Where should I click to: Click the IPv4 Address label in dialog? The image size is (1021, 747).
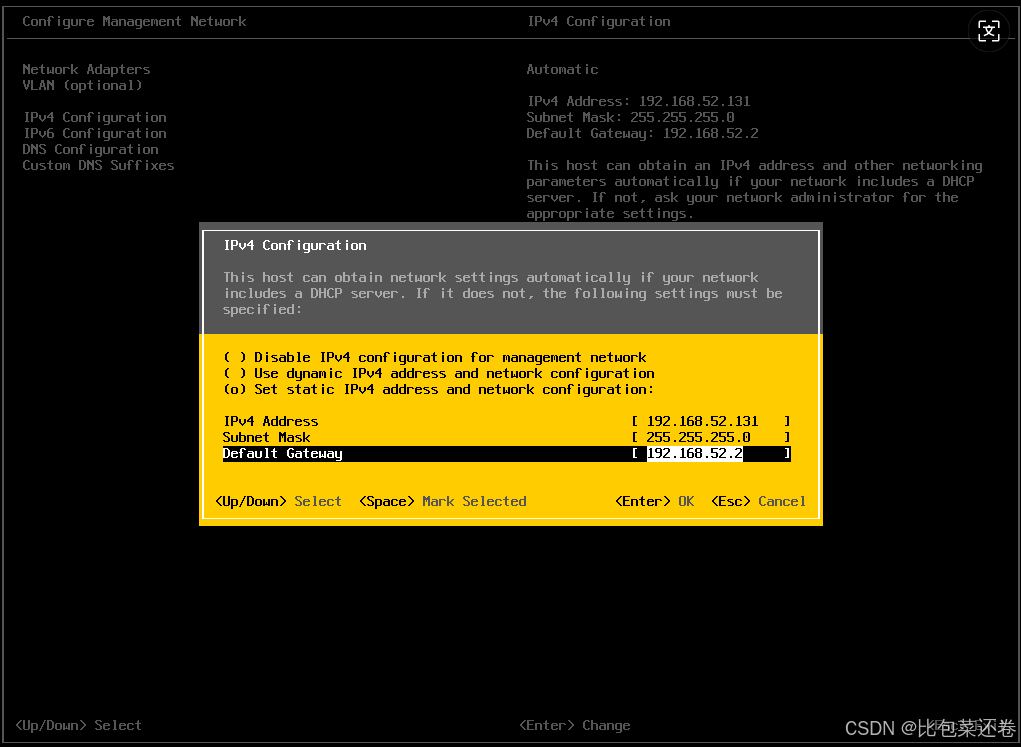(271, 421)
